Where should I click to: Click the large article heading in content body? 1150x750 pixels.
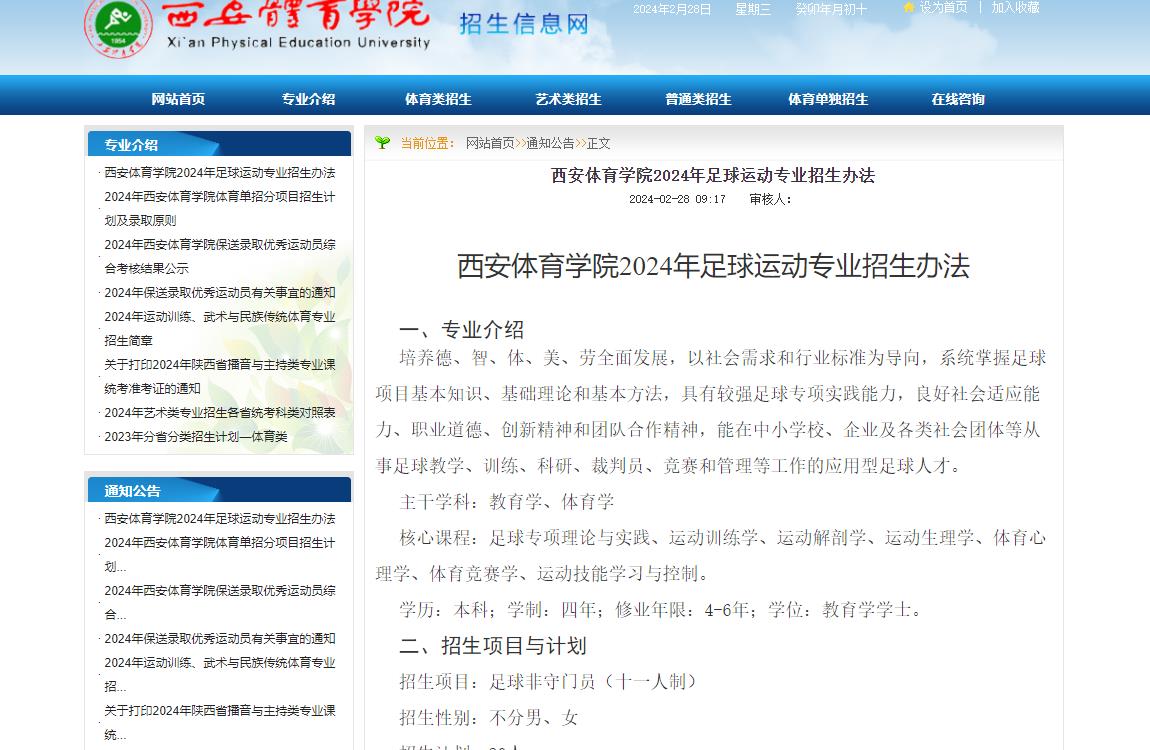tap(713, 266)
